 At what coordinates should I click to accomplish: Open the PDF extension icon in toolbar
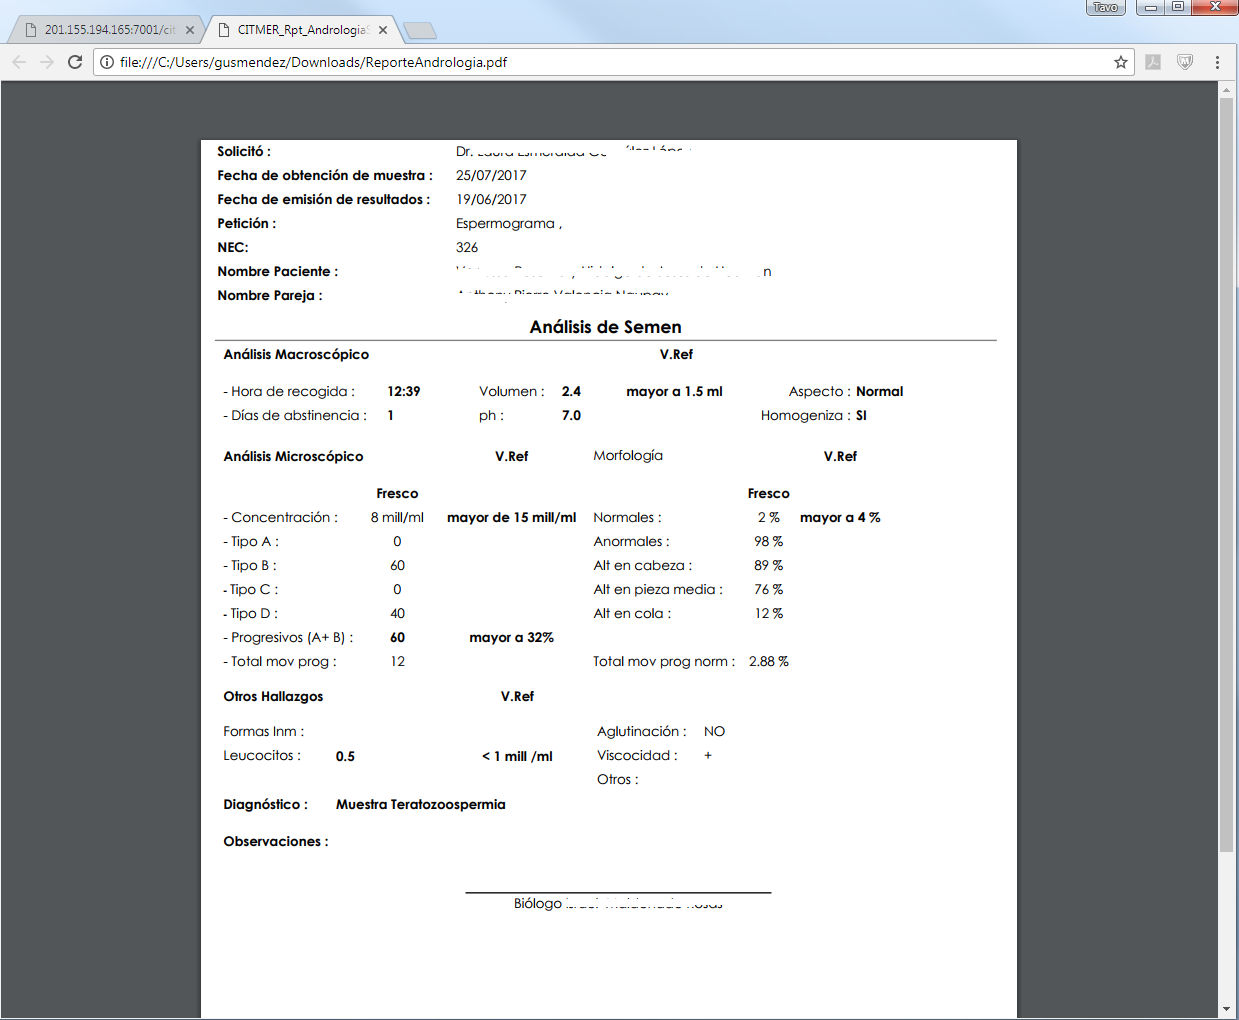click(x=1153, y=62)
